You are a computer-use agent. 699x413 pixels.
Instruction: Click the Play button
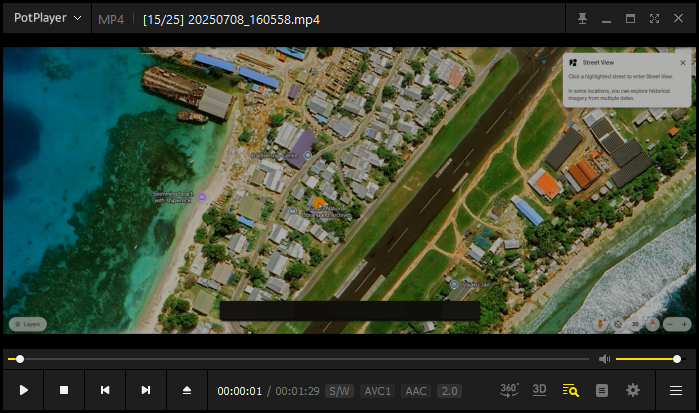tap(24, 390)
